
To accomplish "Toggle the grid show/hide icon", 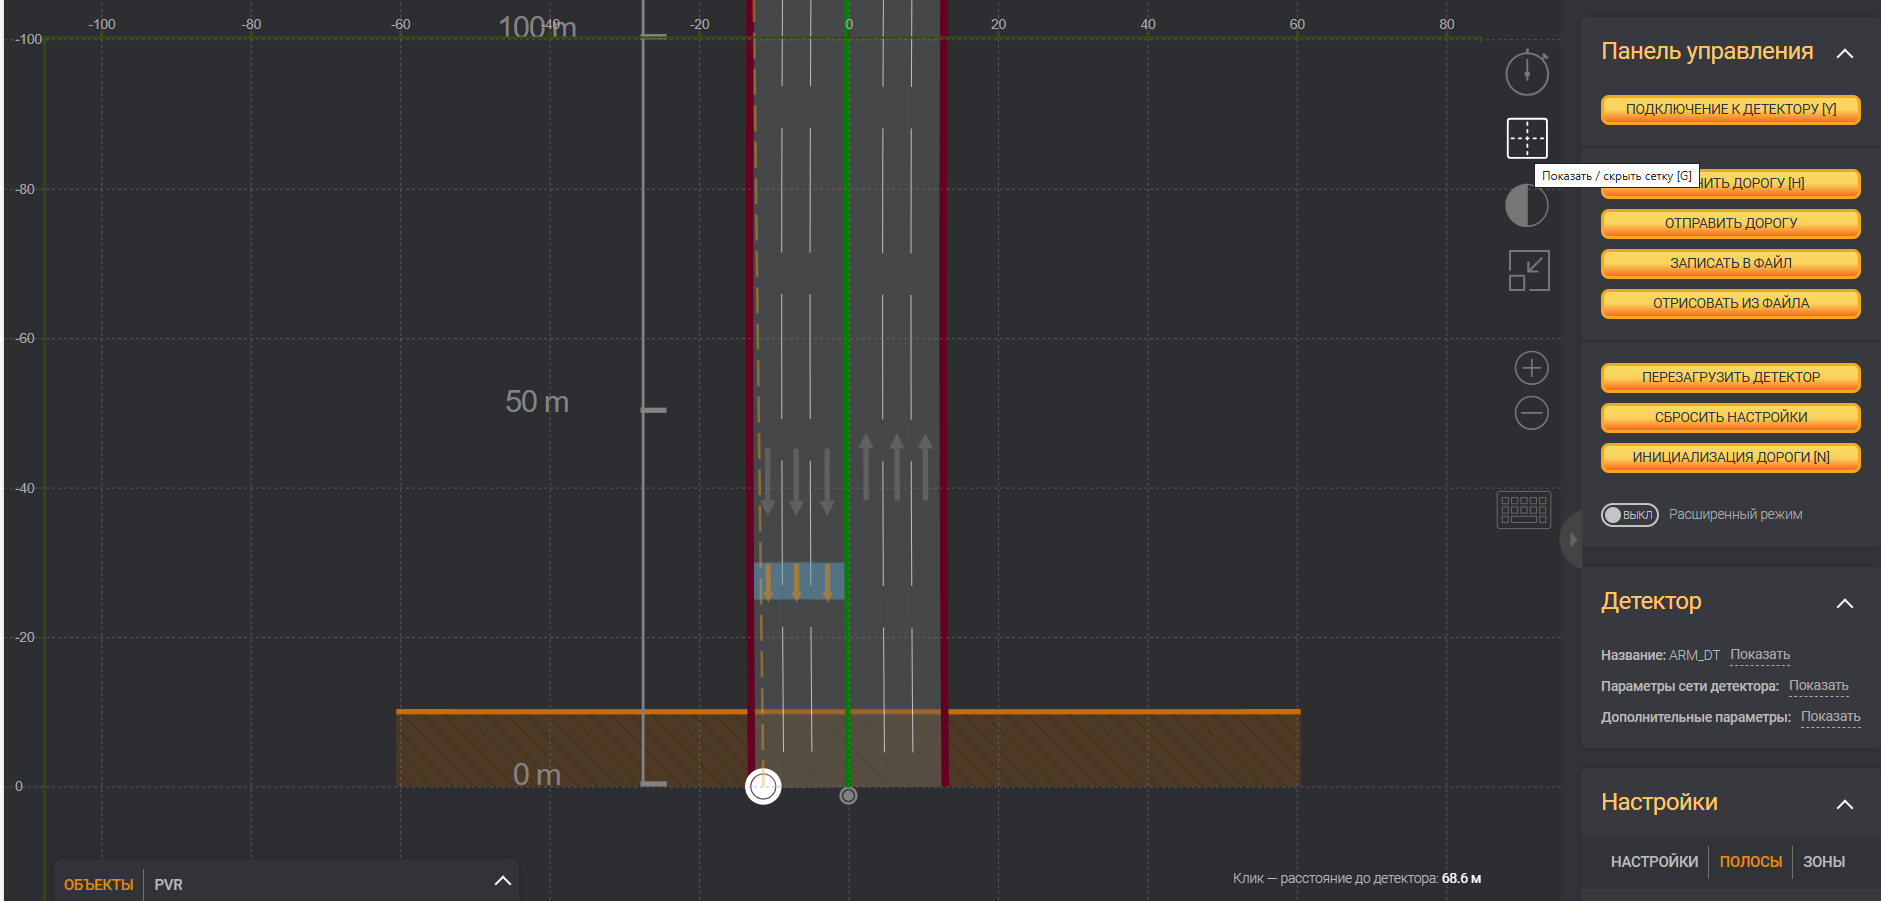I will 1527,138.
